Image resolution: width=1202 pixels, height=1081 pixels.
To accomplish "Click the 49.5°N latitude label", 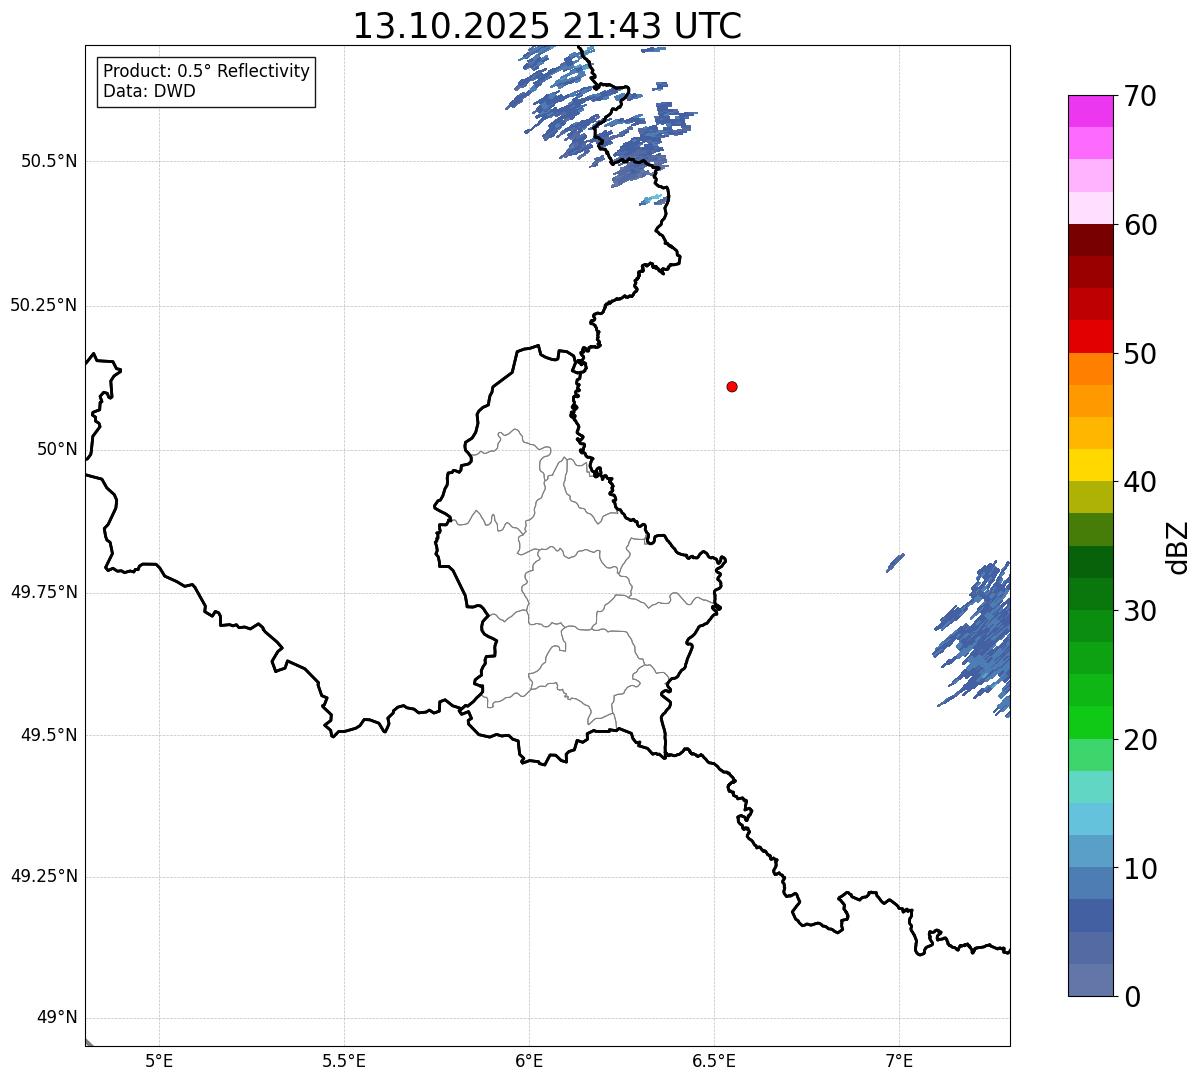I will (49, 735).
